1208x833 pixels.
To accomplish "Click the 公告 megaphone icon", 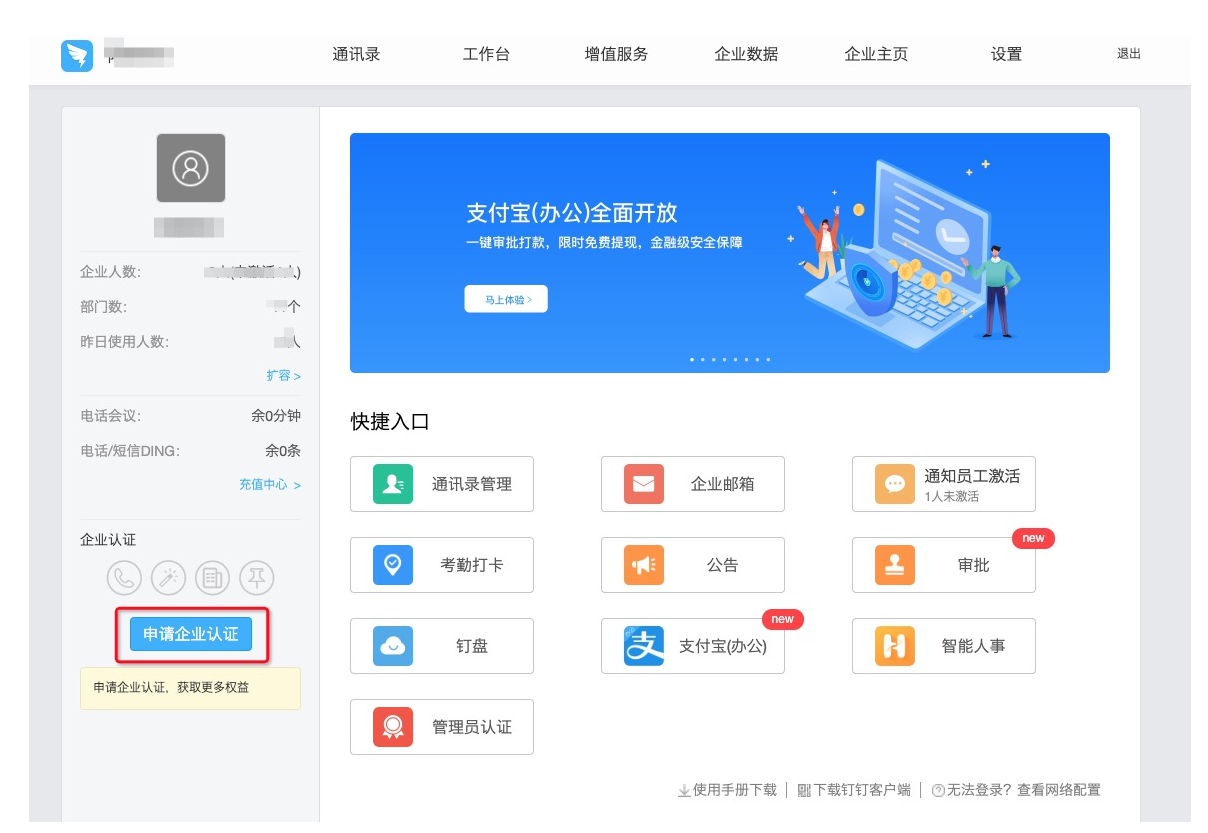I will [644, 565].
